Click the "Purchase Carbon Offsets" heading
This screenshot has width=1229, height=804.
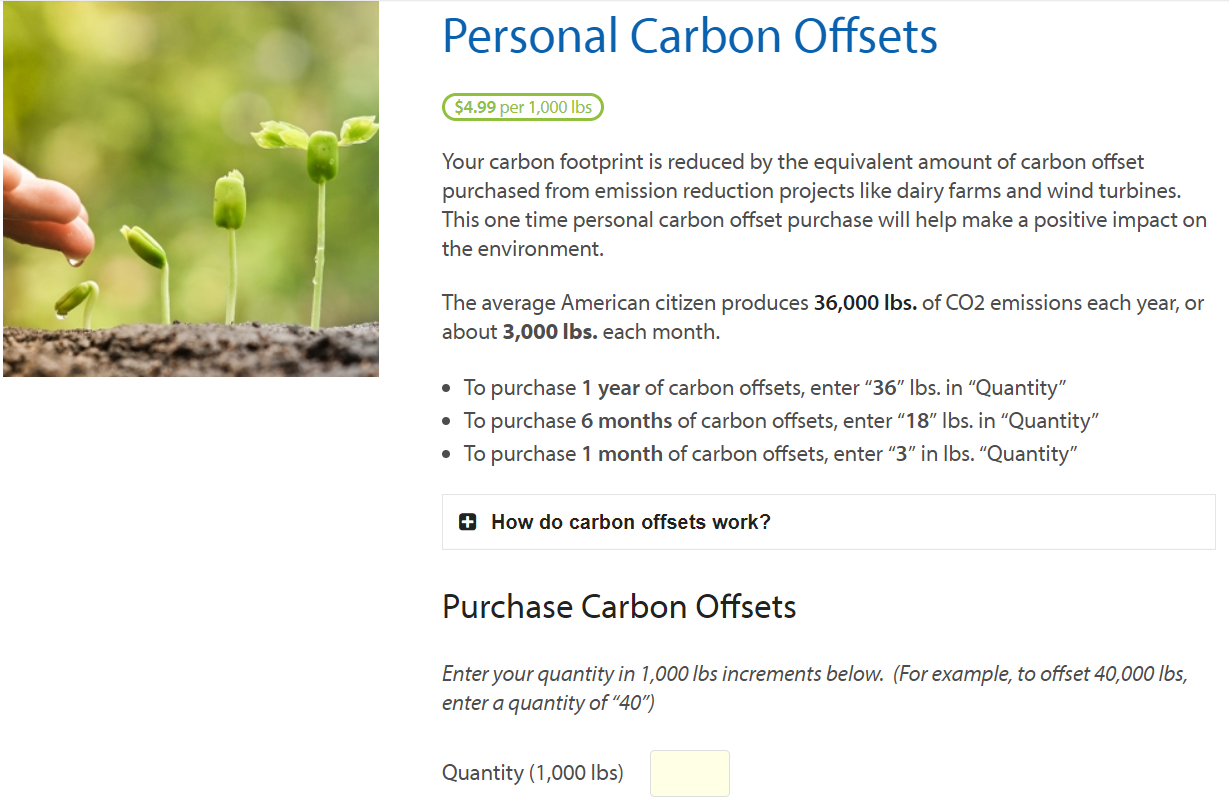[619, 607]
